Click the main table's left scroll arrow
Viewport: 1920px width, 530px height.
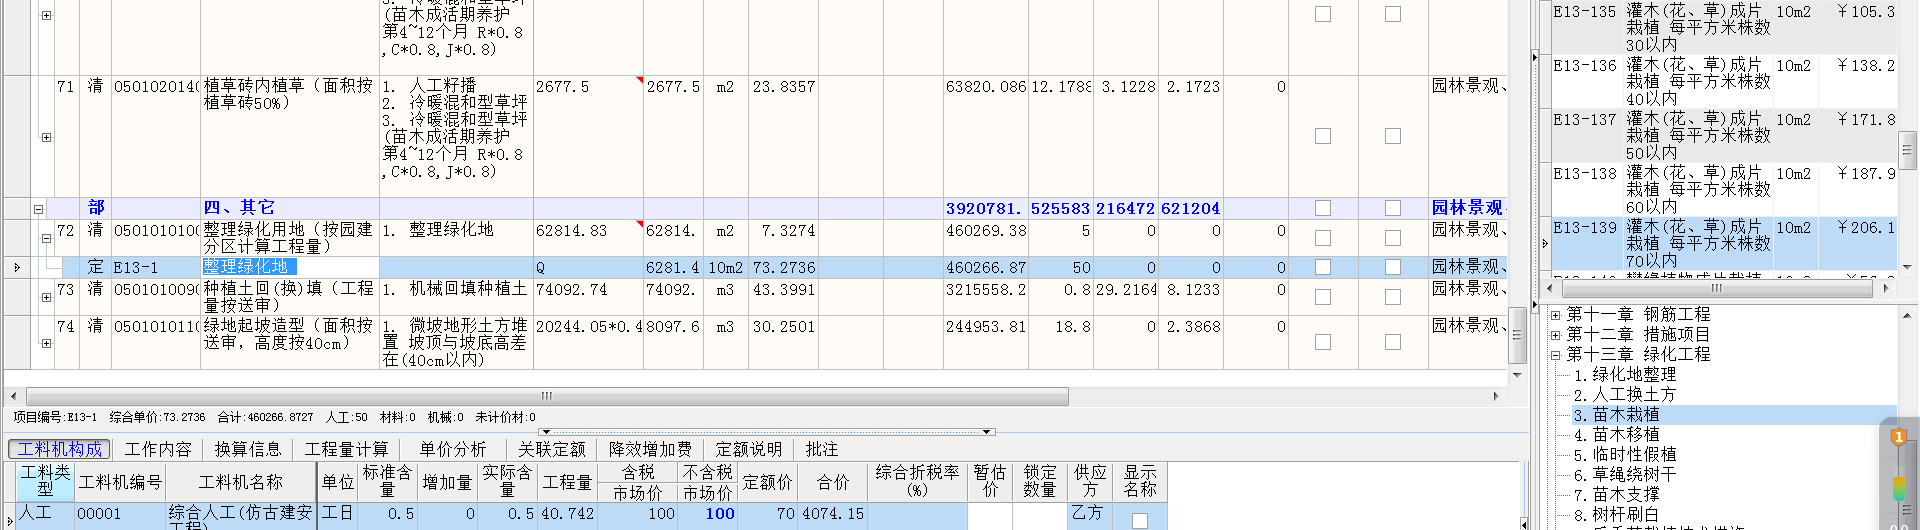(x=12, y=396)
